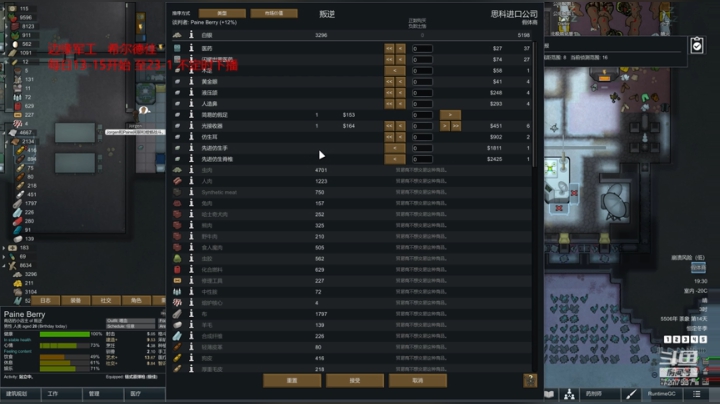Click the help question-mark icon at dialog bottom
The image size is (720, 404).
(x=530, y=380)
